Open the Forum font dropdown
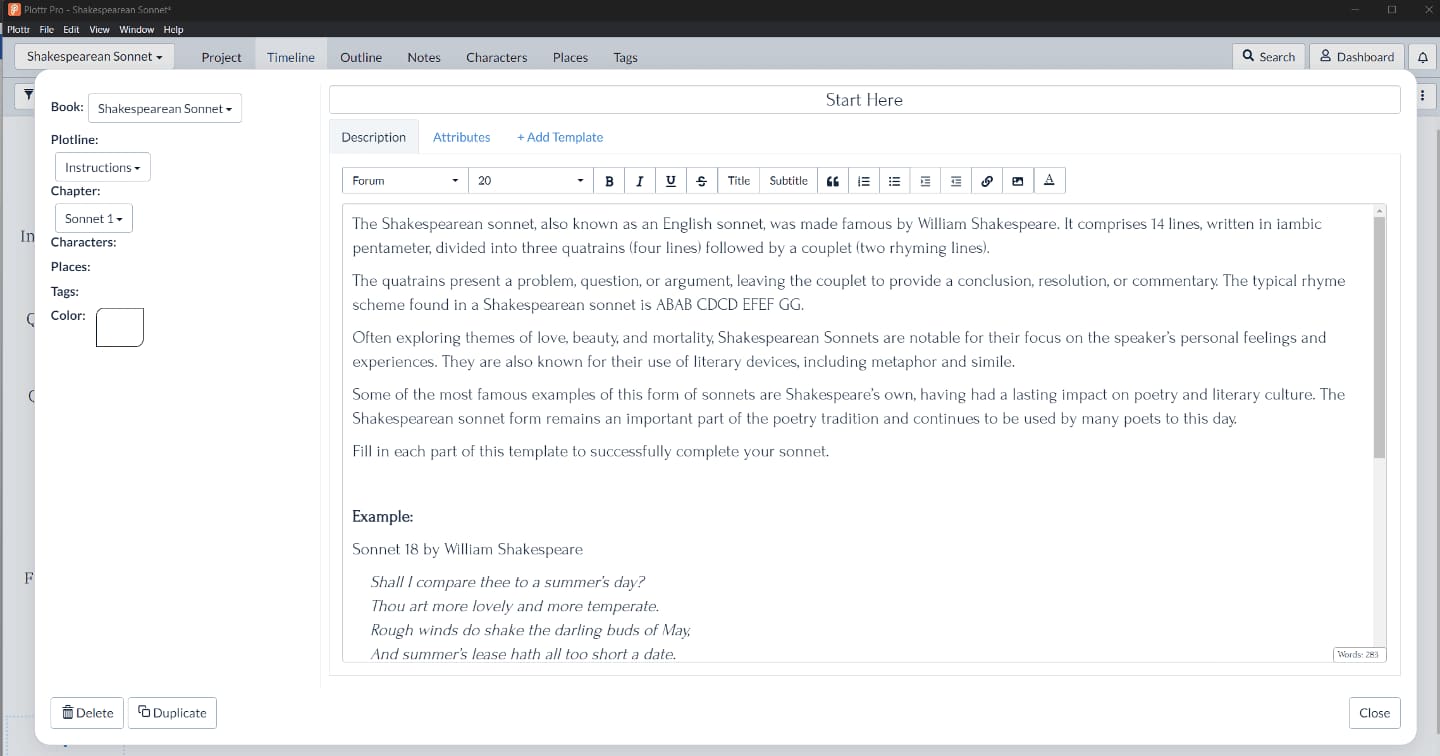This screenshot has height=756, width=1440. click(405, 181)
